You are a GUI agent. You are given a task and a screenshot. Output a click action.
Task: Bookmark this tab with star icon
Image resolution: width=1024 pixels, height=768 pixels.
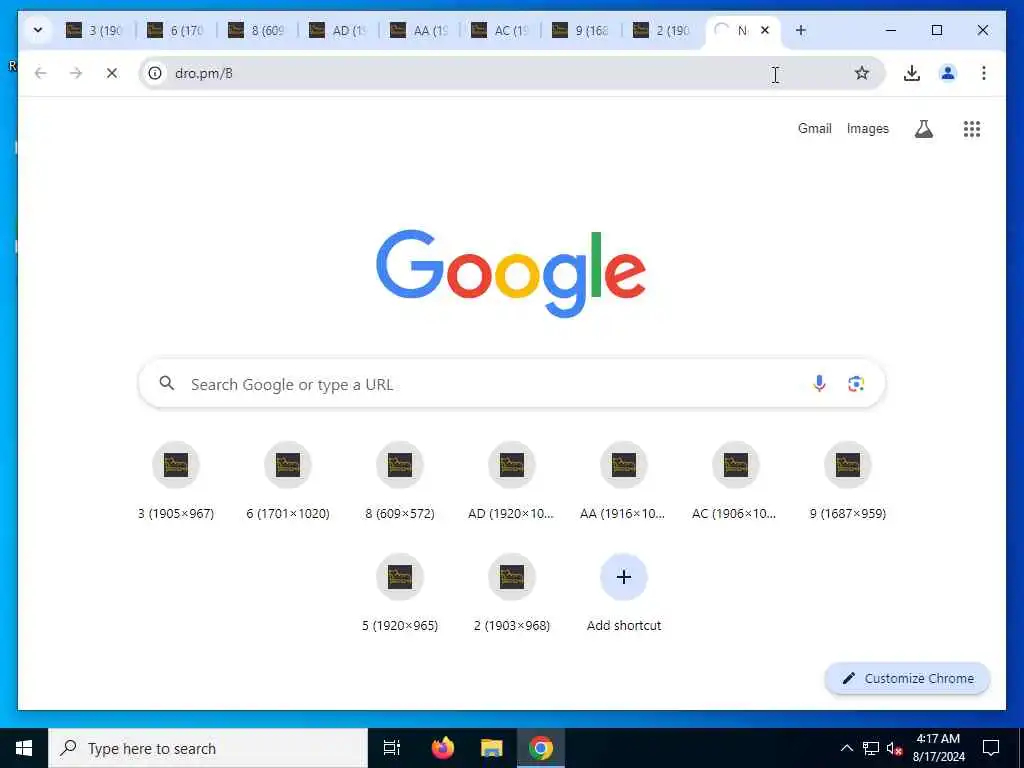coord(862,73)
